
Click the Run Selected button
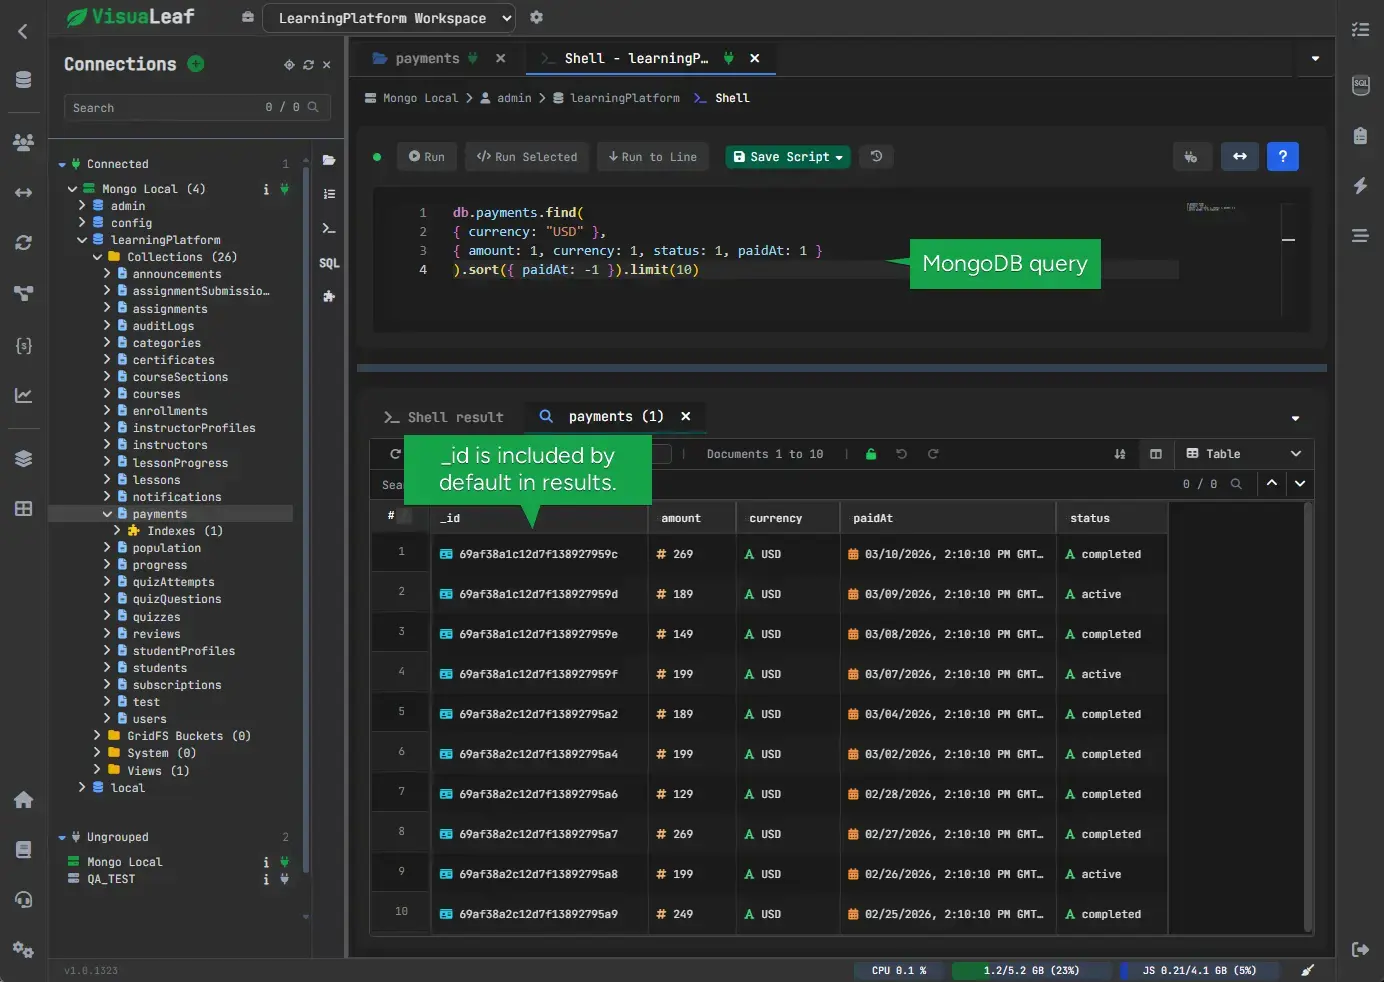click(527, 157)
